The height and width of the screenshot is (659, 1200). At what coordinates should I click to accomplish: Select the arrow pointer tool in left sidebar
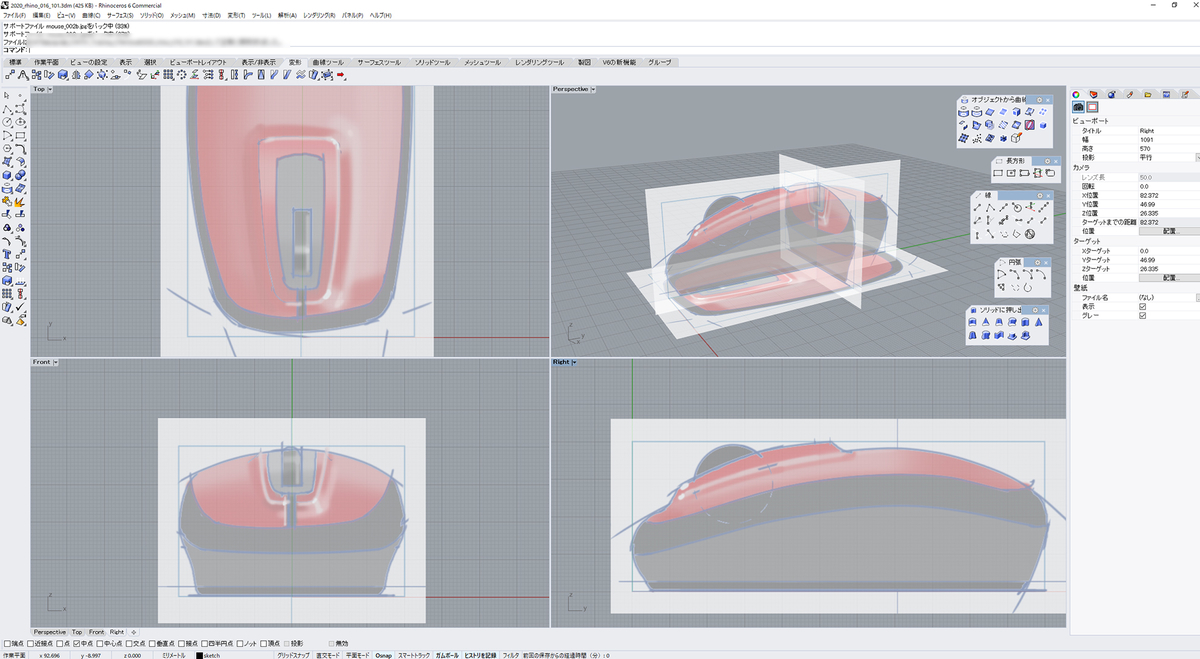click(x=7, y=95)
